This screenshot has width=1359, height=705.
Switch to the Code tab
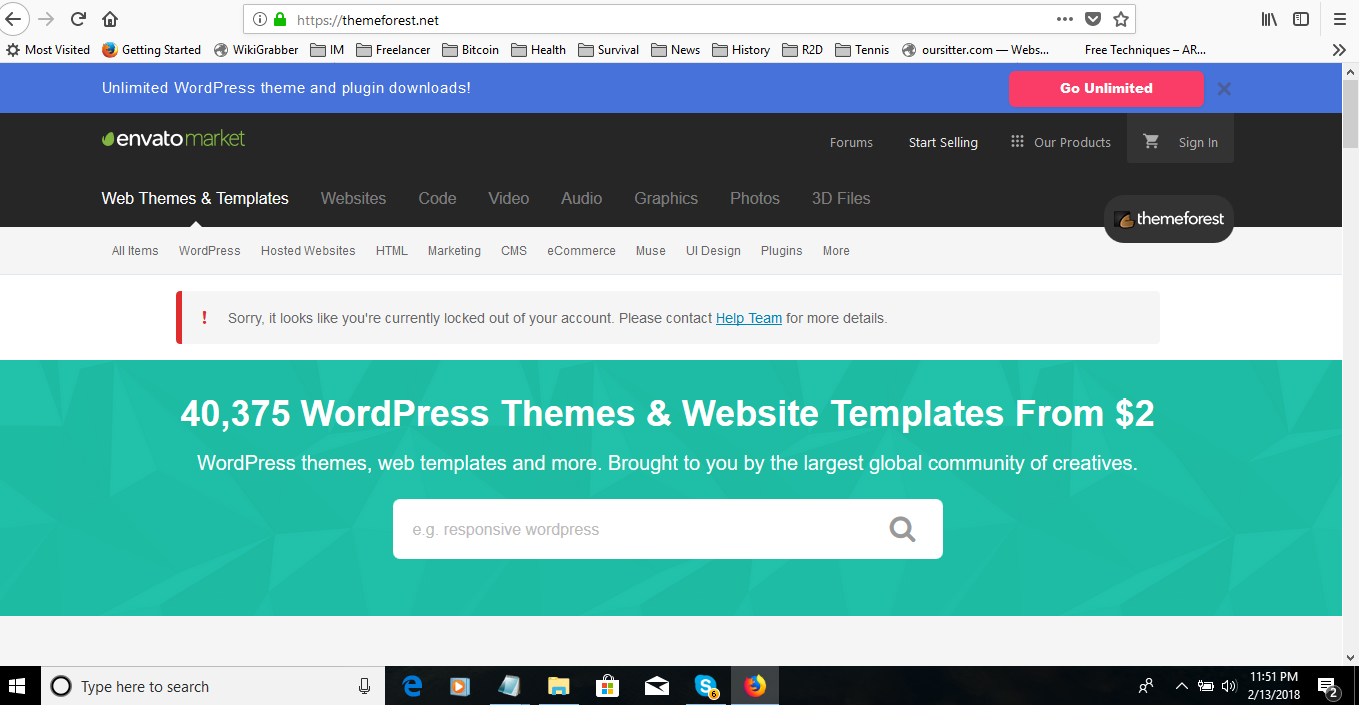point(437,198)
